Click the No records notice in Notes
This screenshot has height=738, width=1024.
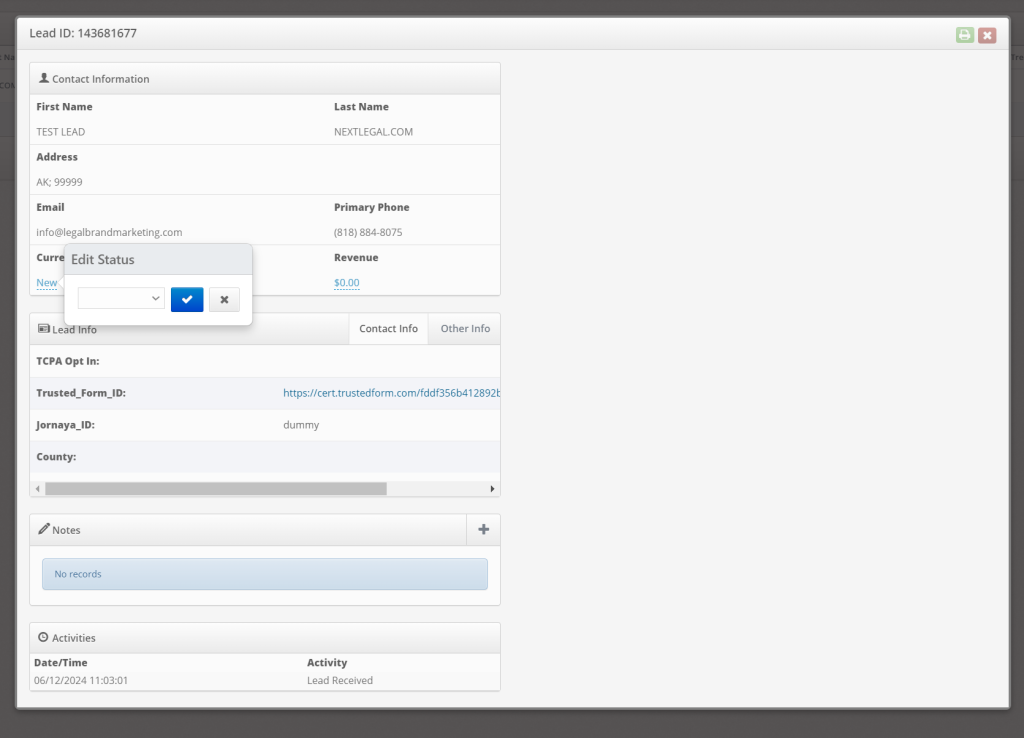(x=264, y=574)
